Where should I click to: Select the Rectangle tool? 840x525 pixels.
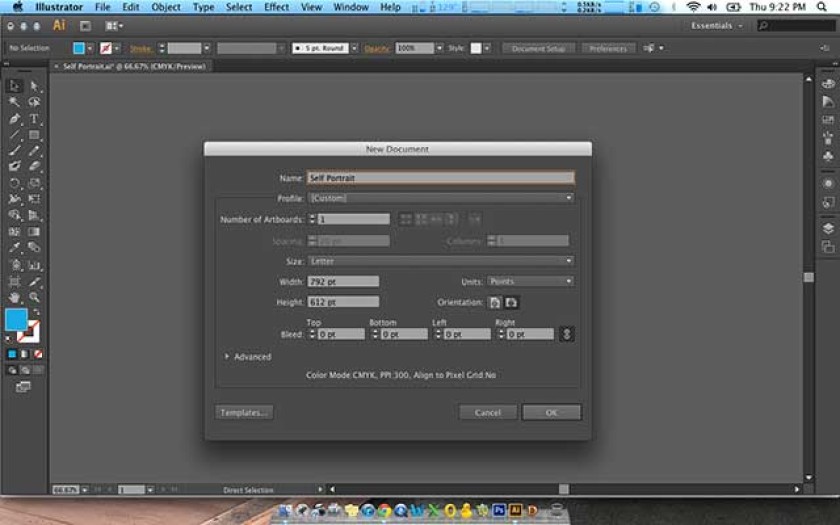(34, 135)
